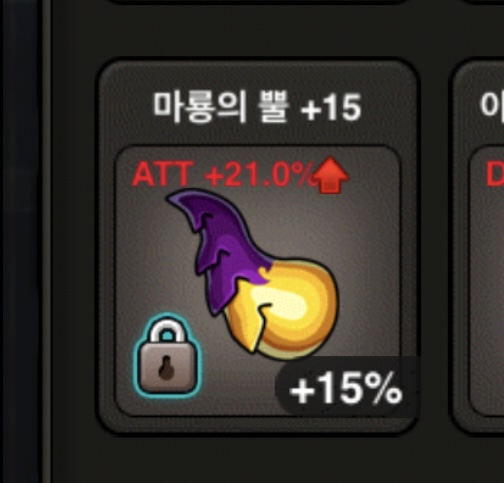Select the partially visible item card on the right

coord(477,246)
